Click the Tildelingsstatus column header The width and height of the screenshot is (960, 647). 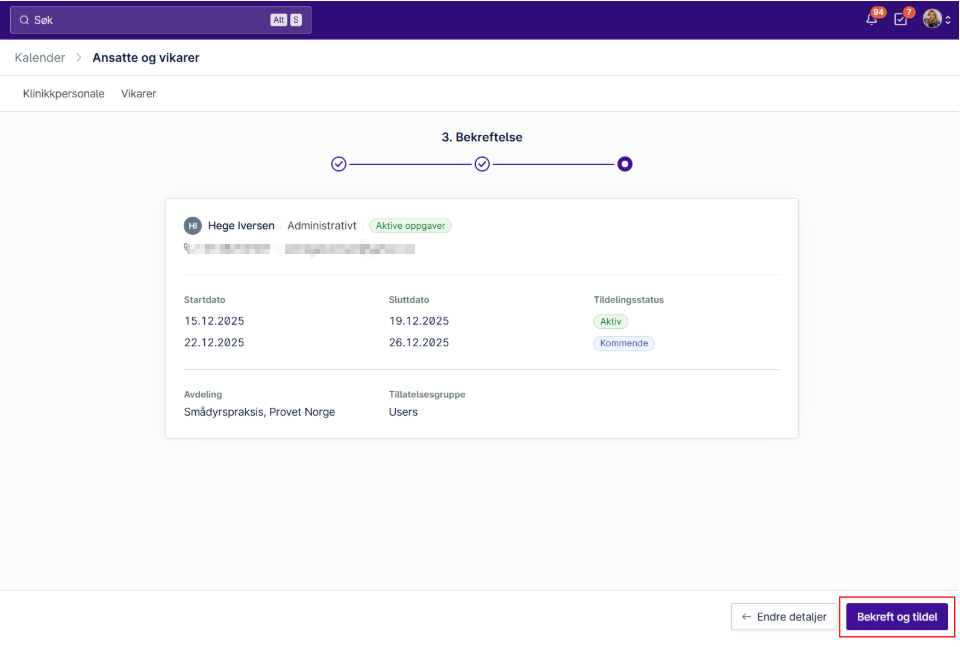tap(629, 300)
